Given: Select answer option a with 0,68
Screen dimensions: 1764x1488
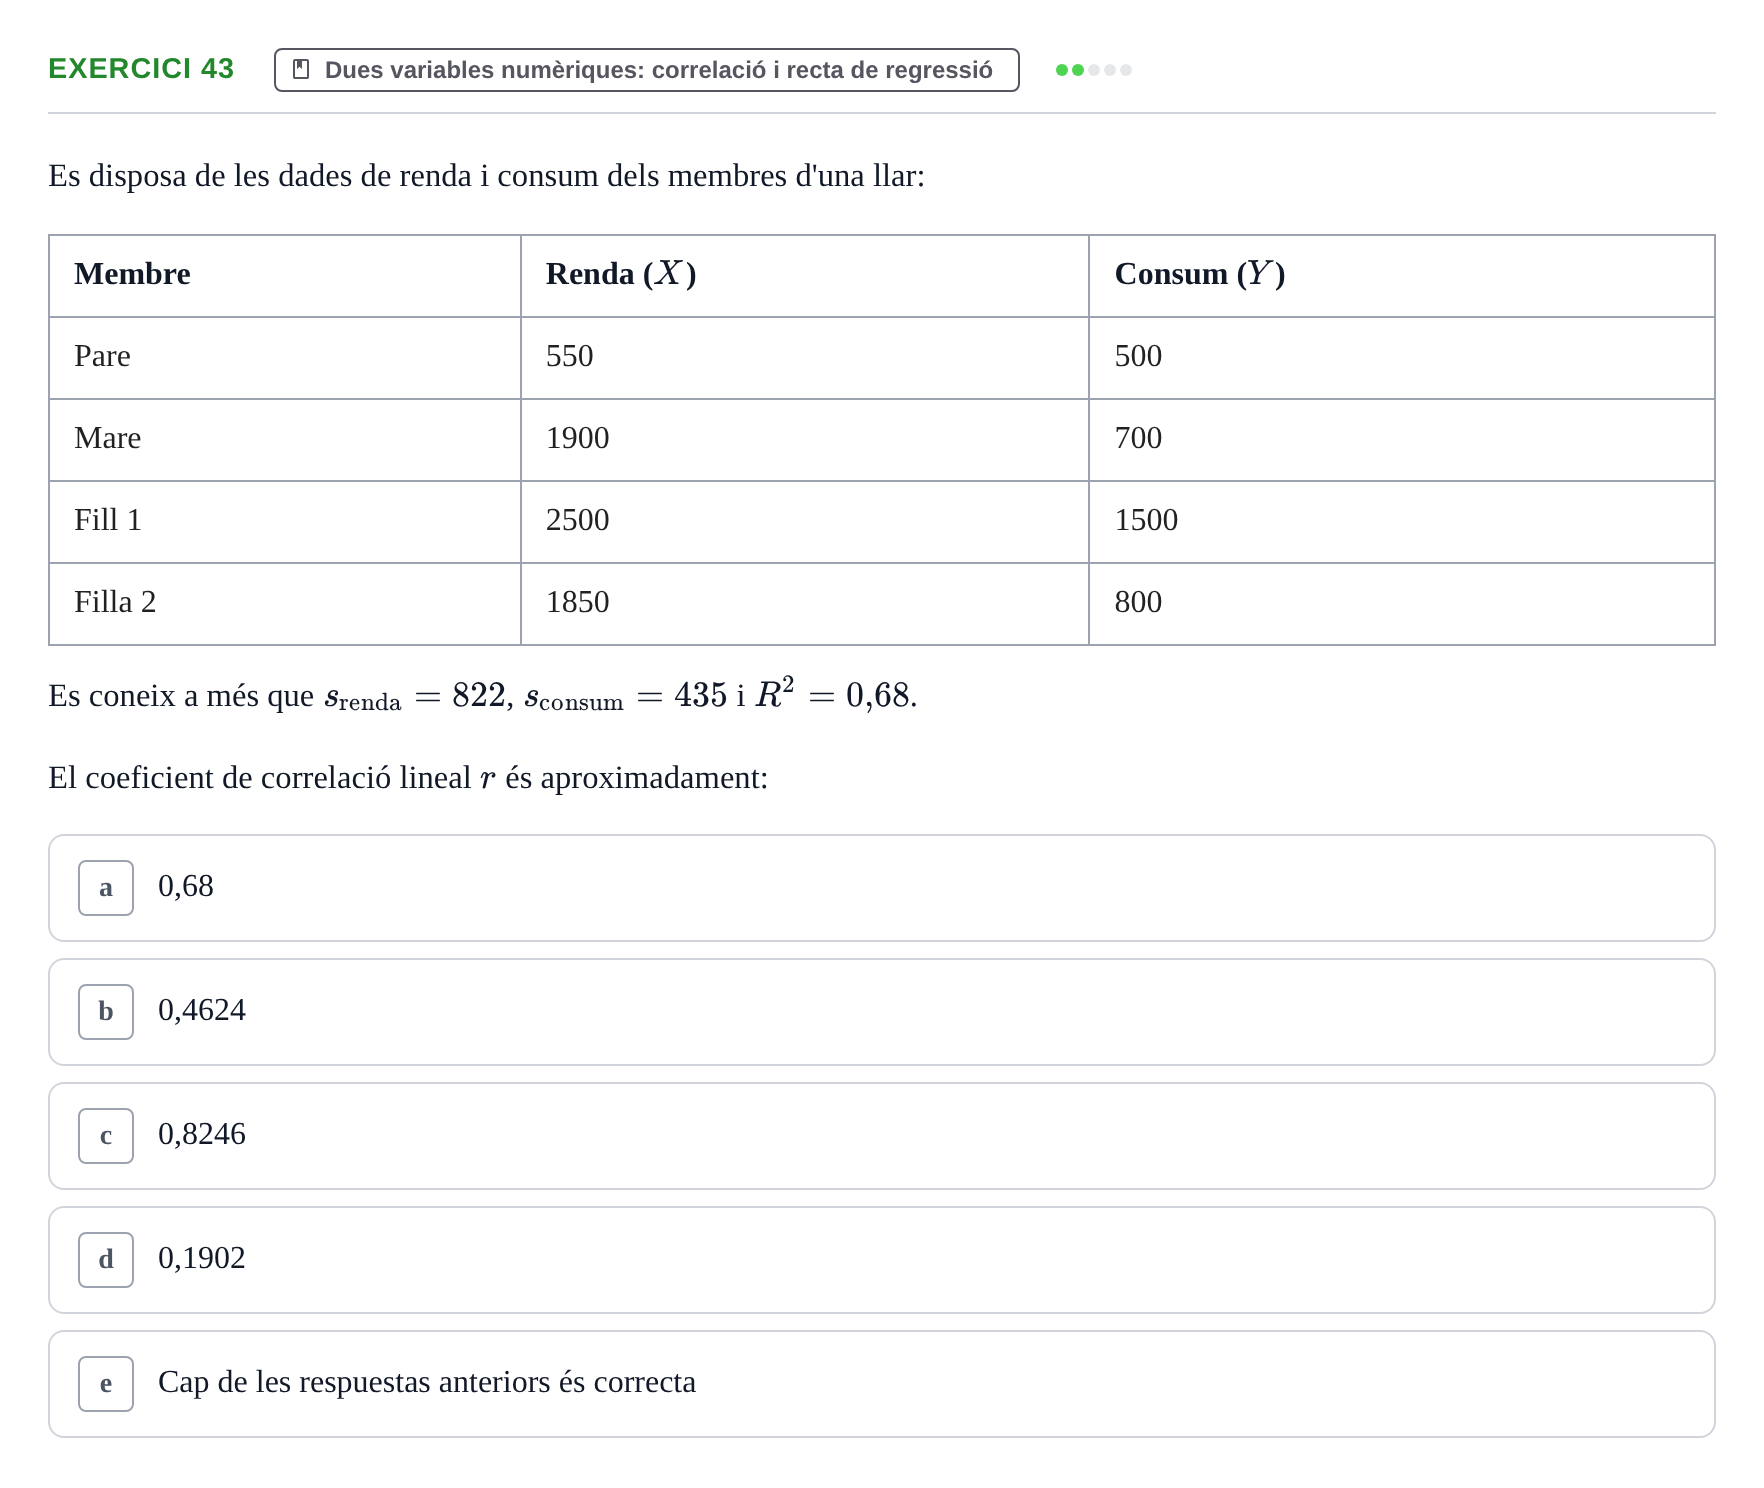Looking at the screenshot, I should 881,888.
